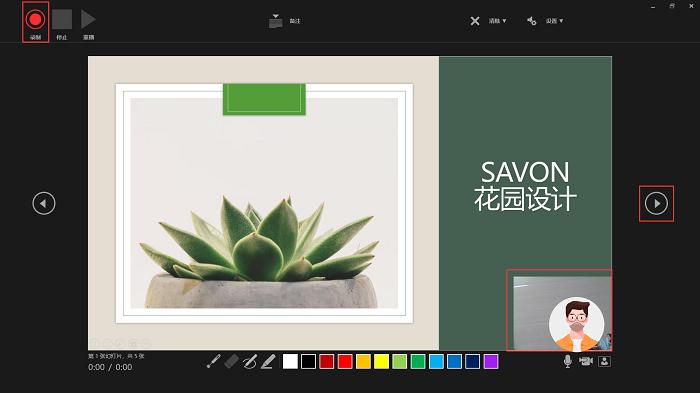The width and height of the screenshot is (700, 393).
Task: Click the 0:00 / 0:00 timer
Action: click(110, 367)
